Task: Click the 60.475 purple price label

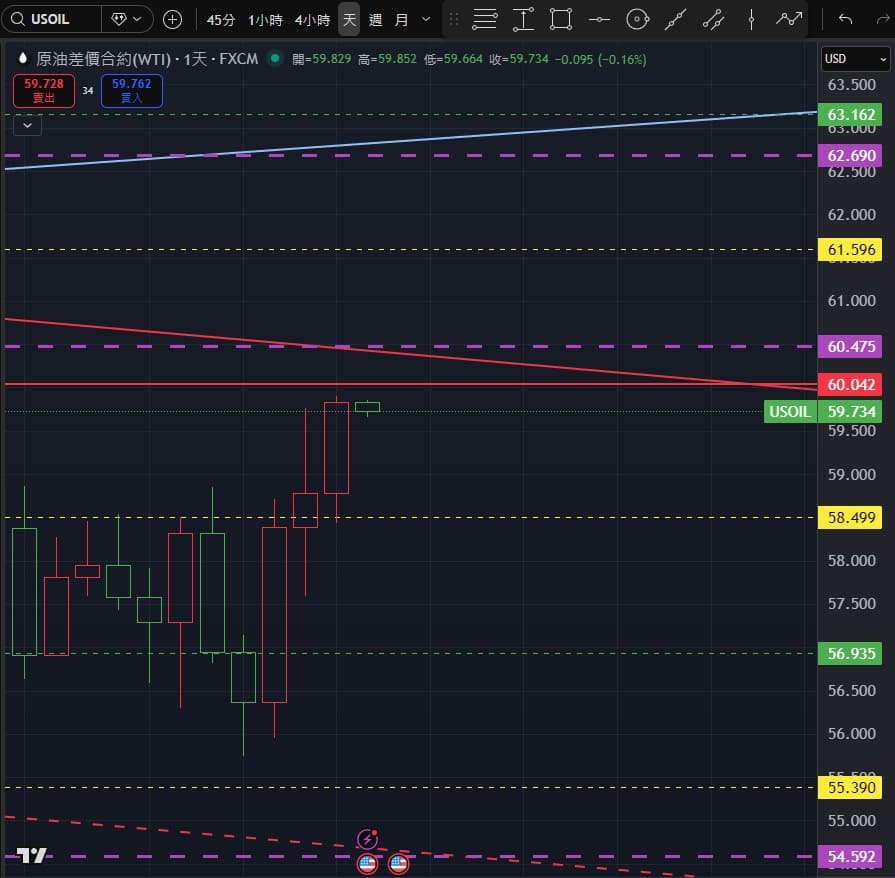Action: pyautogui.click(x=850, y=347)
